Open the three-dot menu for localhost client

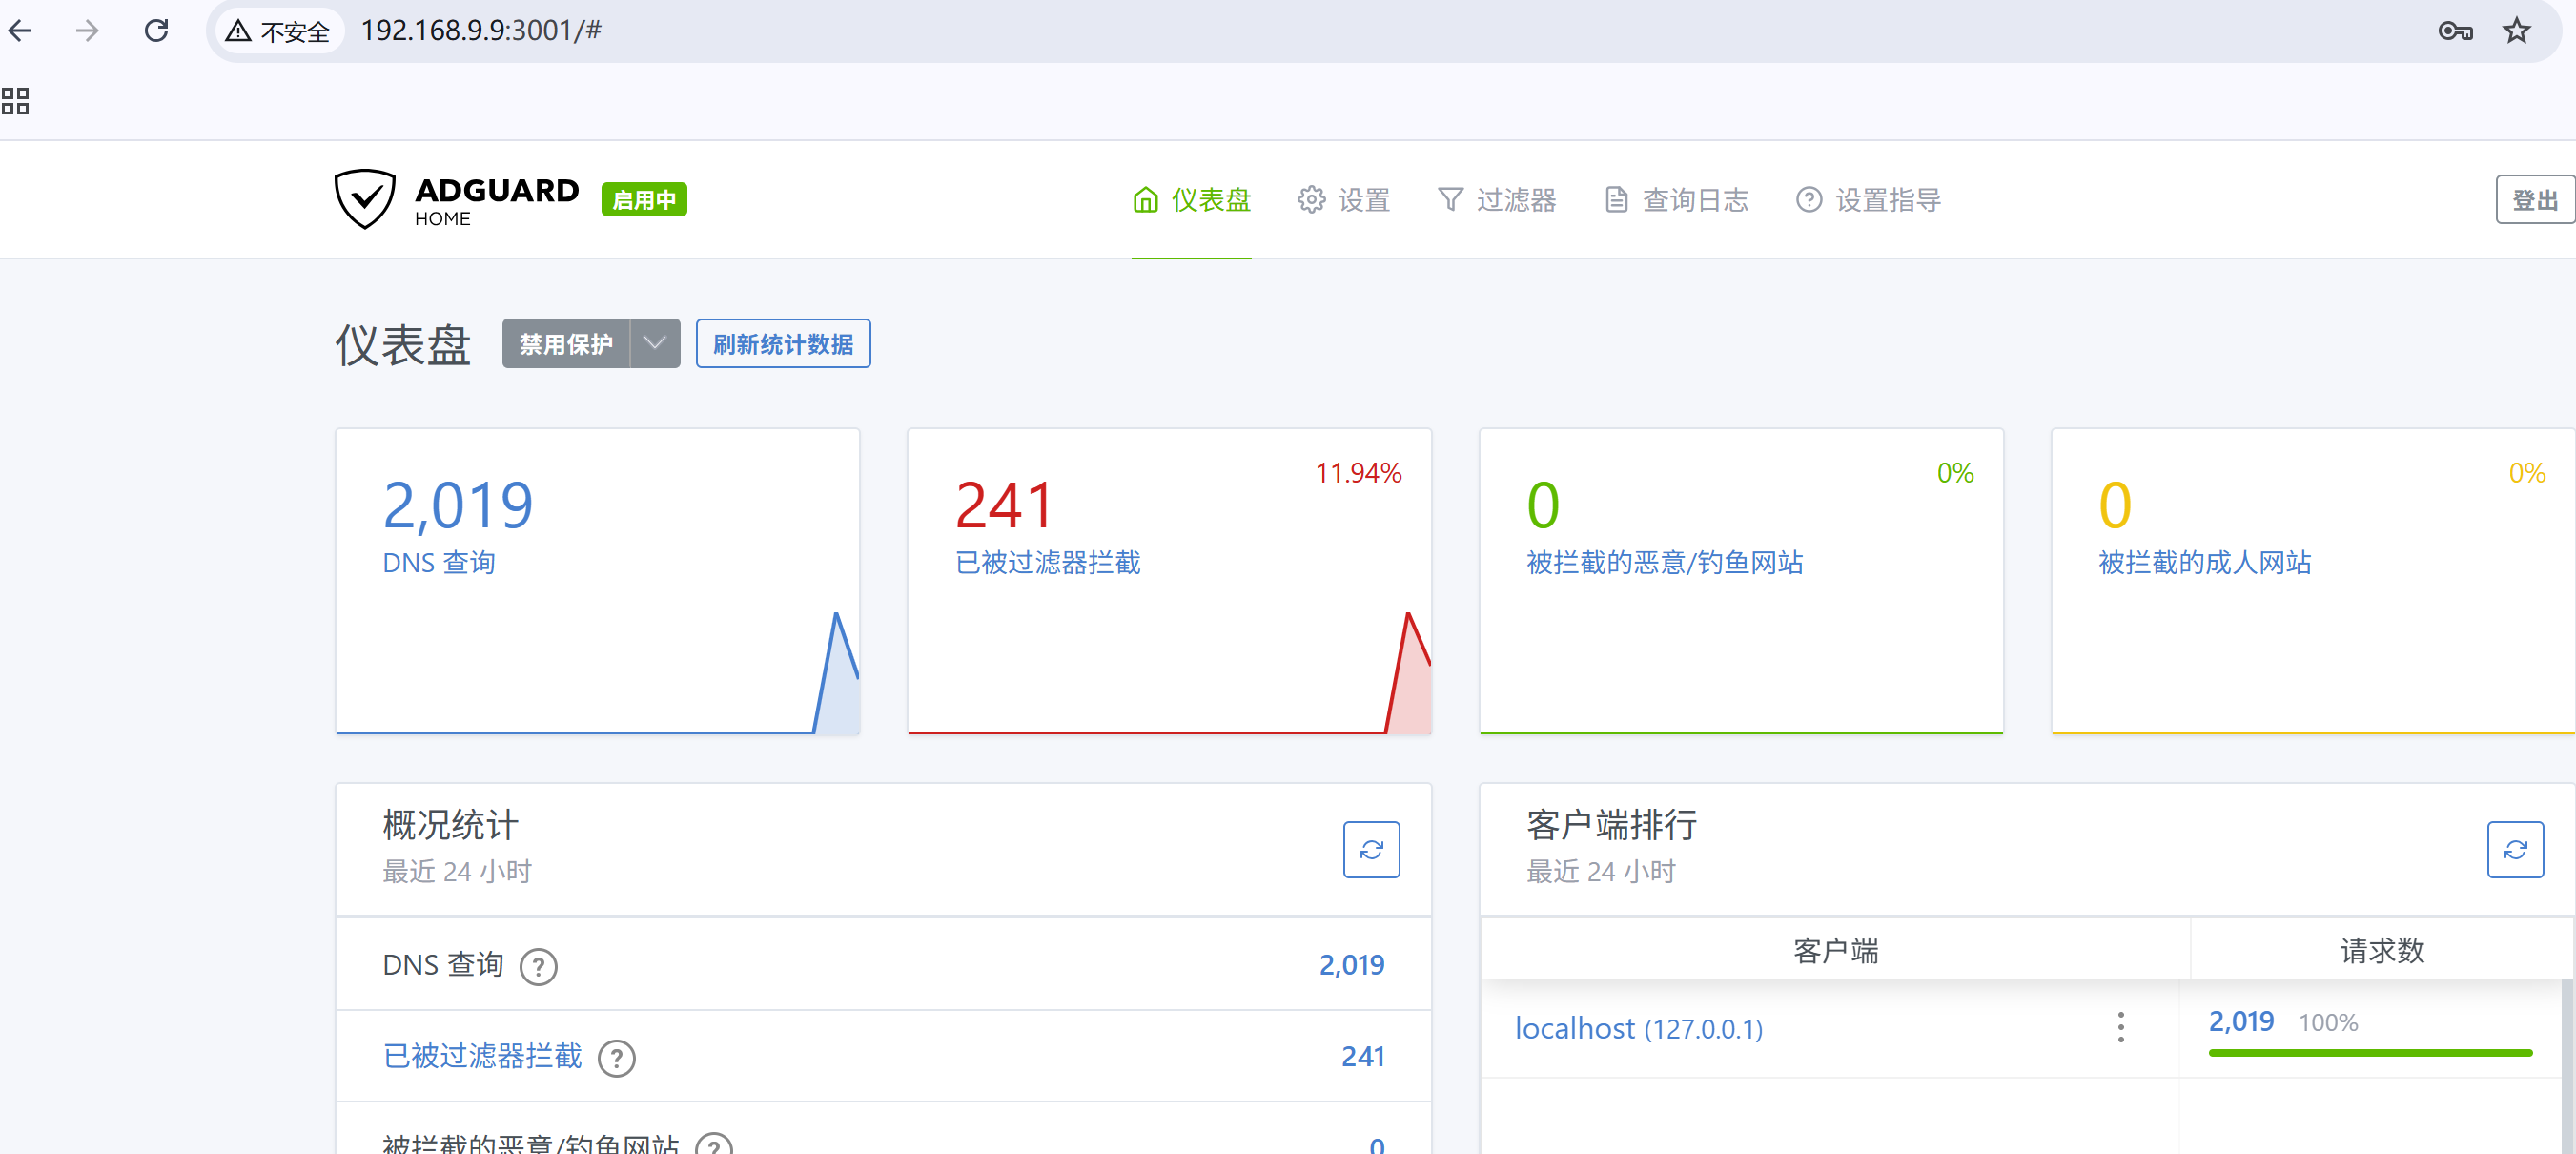tap(2120, 1027)
